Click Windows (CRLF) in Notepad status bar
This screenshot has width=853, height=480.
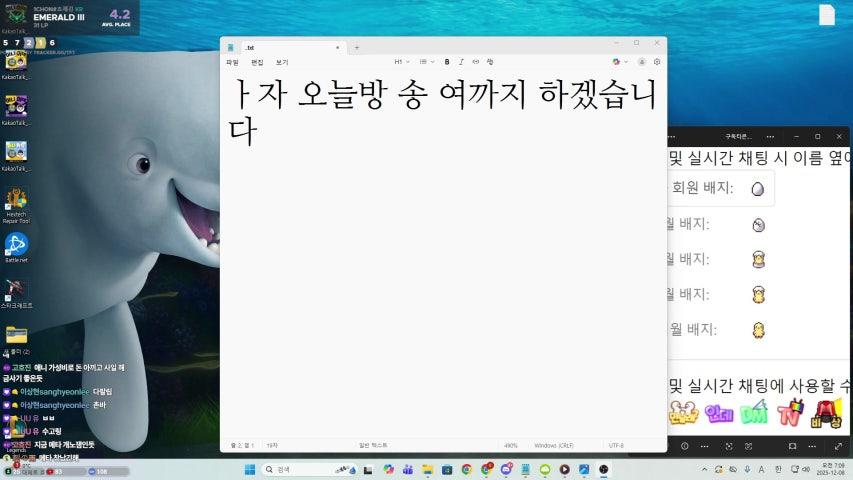click(554, 445)
